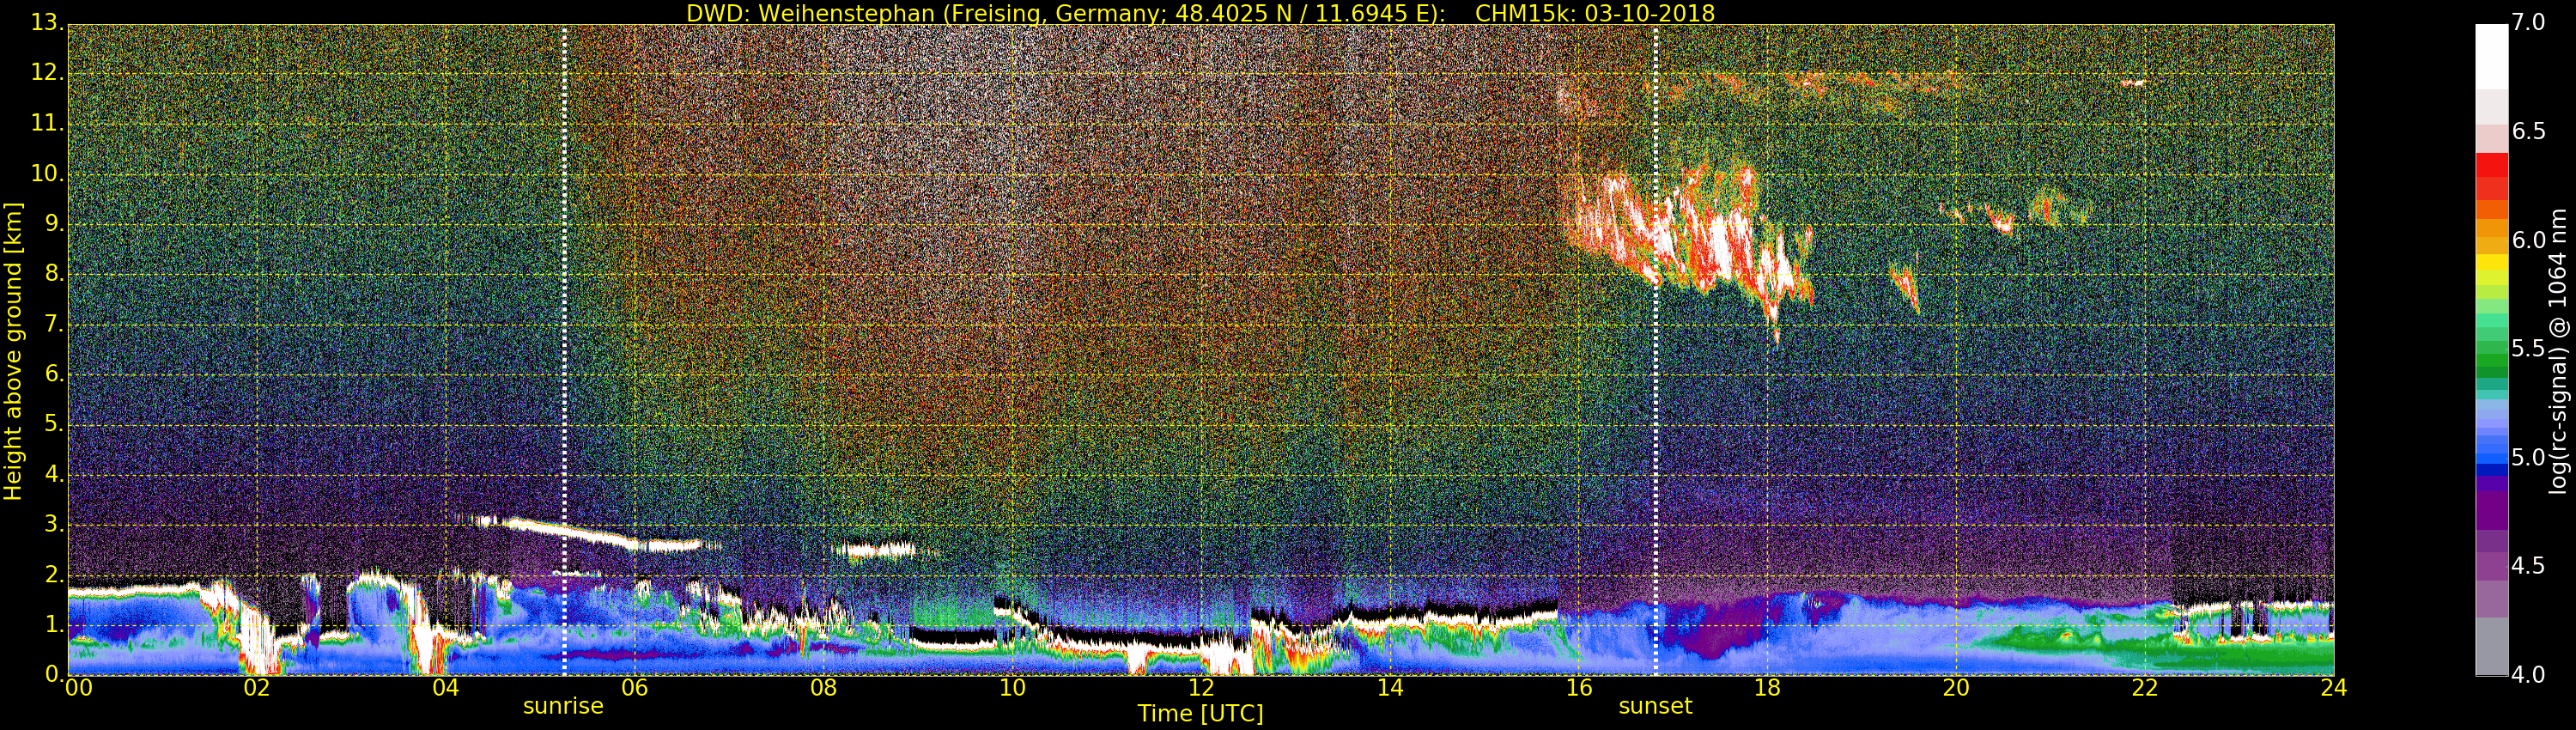Click the height axis tick "4."
Image resolution: width=2576 pixels, height=730 pixels.
pyautogui.click(x=53, y=474)
